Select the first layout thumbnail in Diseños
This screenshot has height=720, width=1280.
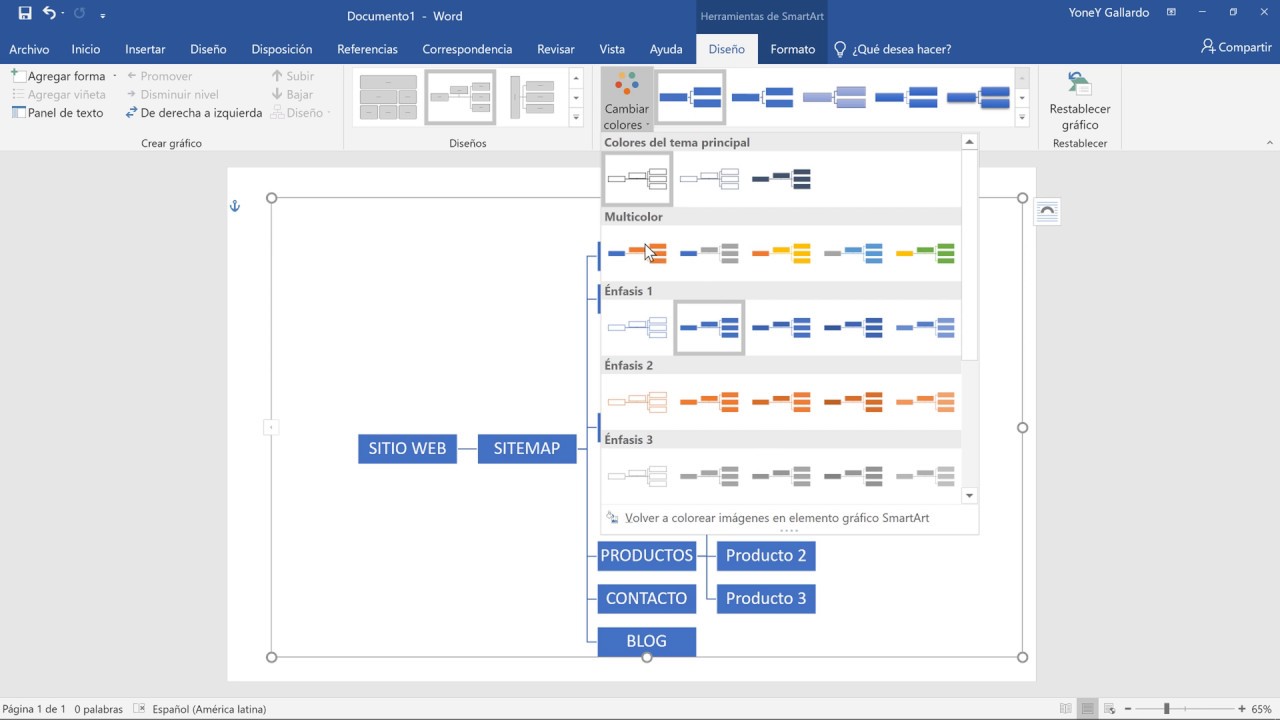click(388, 97)
